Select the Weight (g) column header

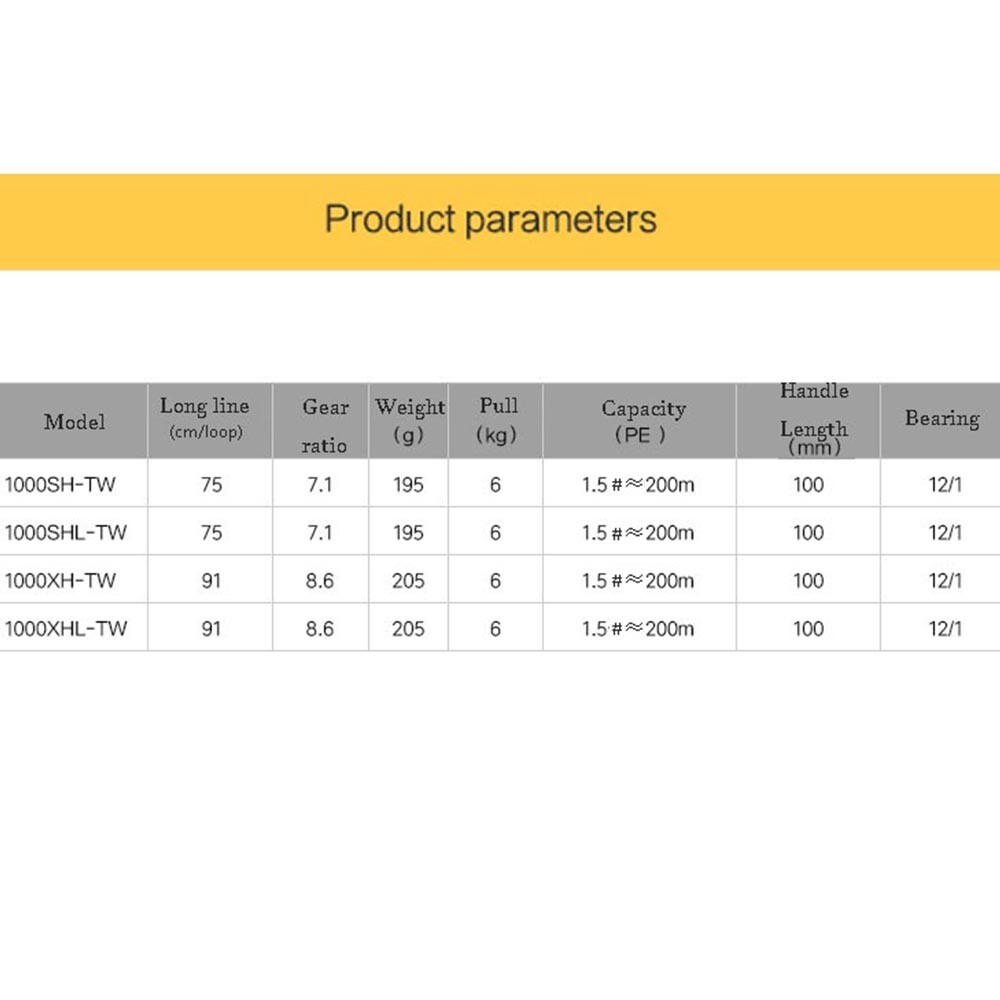[409, 421]
